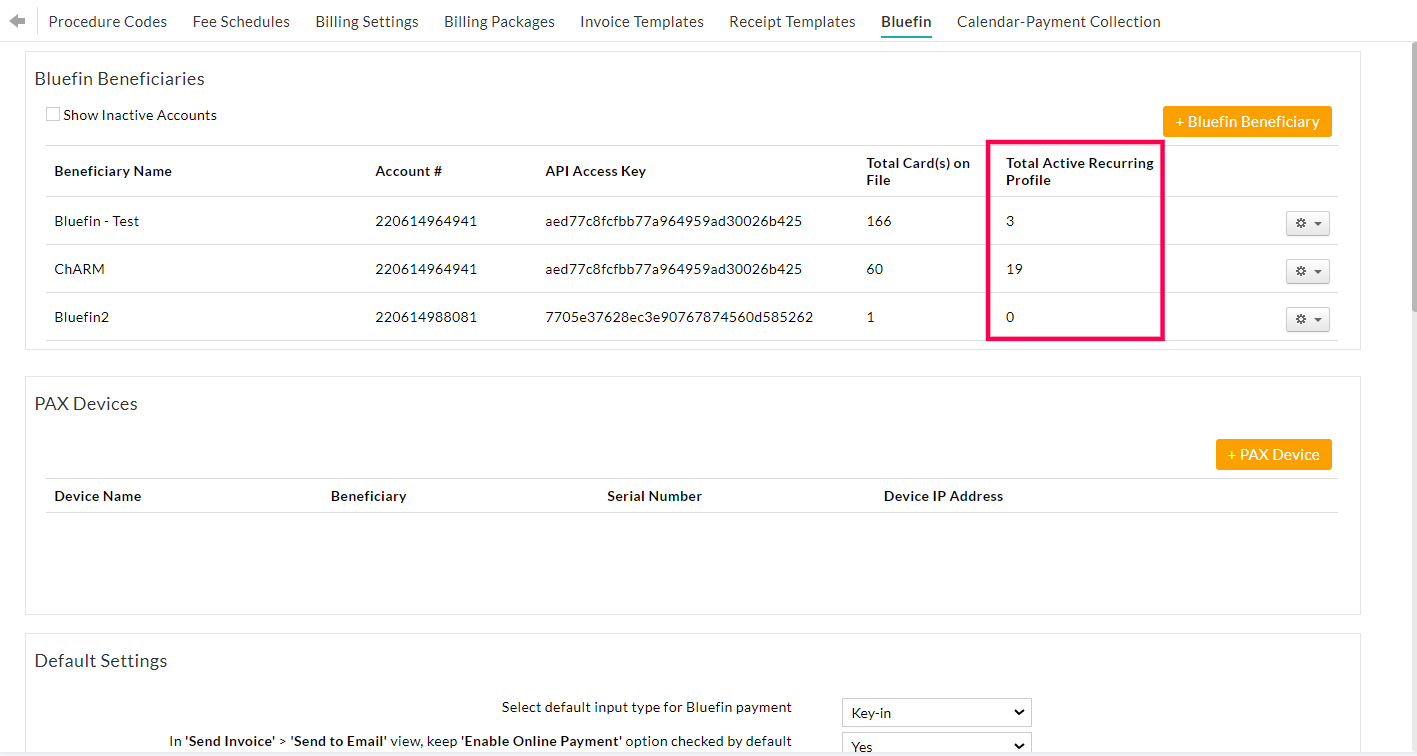
Task: Select the Billing Packages tab
Action: pyautogui.click(x=499, y=22)
